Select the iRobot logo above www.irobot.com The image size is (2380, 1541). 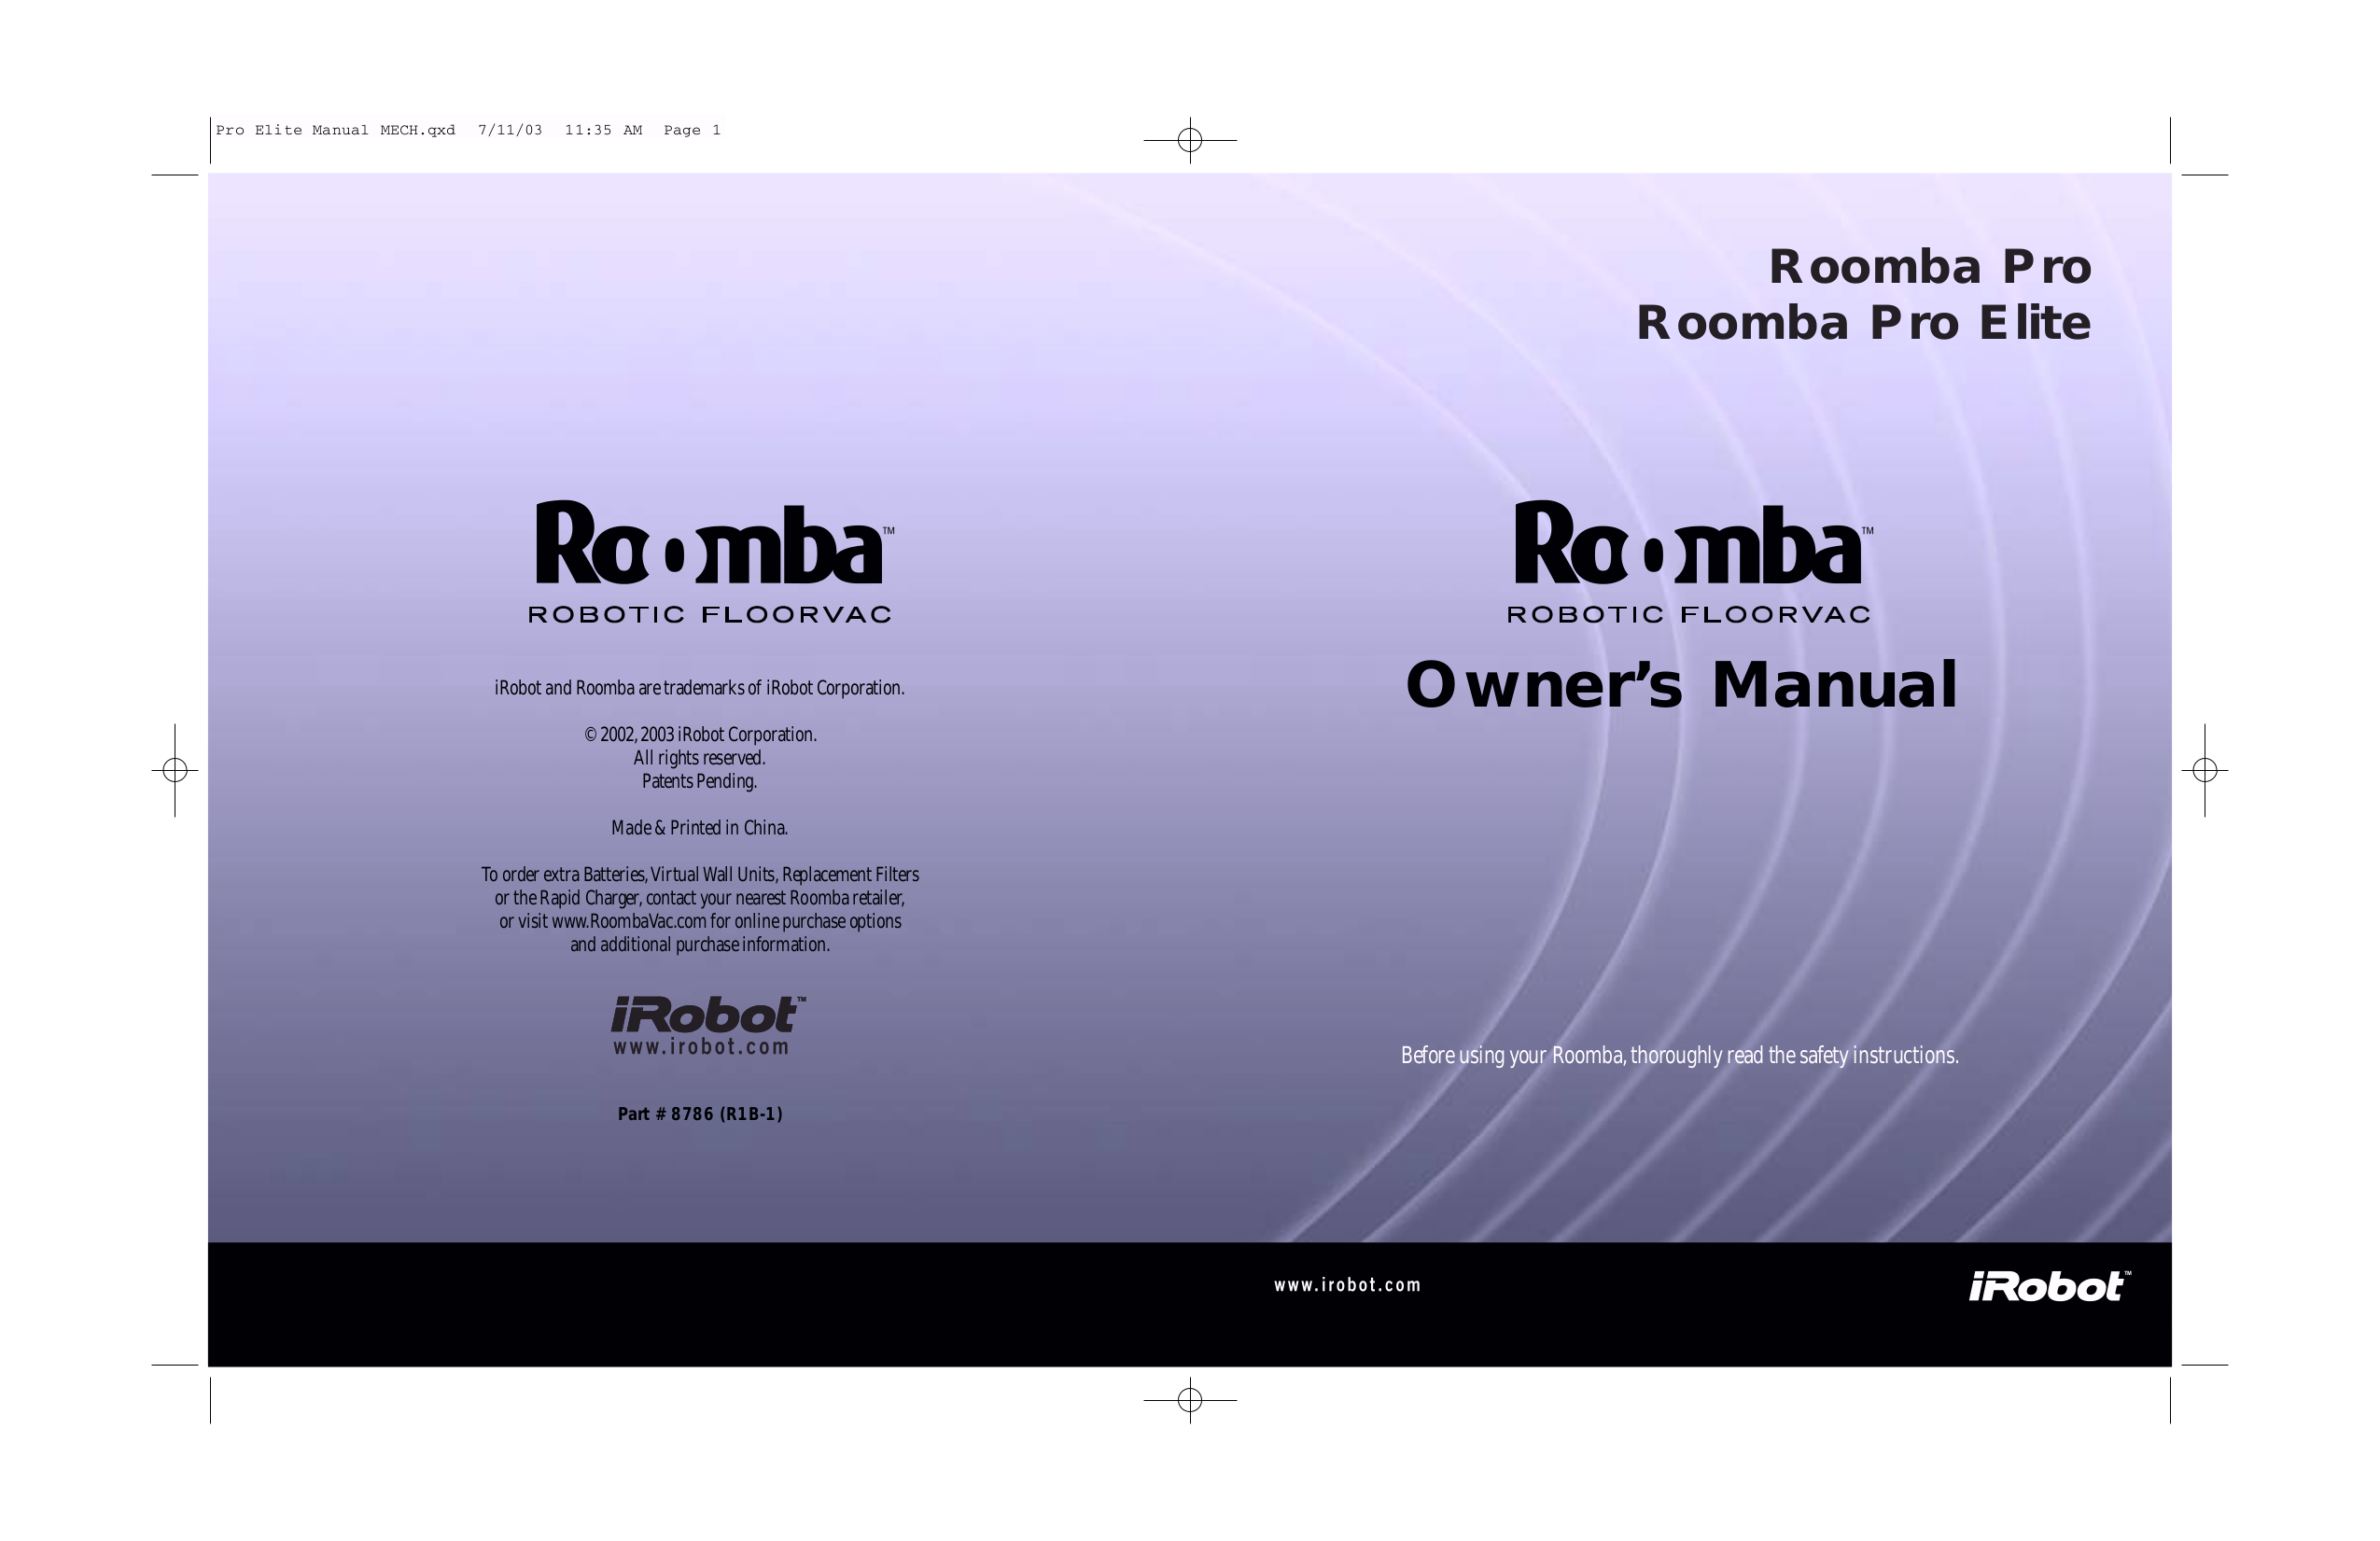click(x=703, y=1014)
